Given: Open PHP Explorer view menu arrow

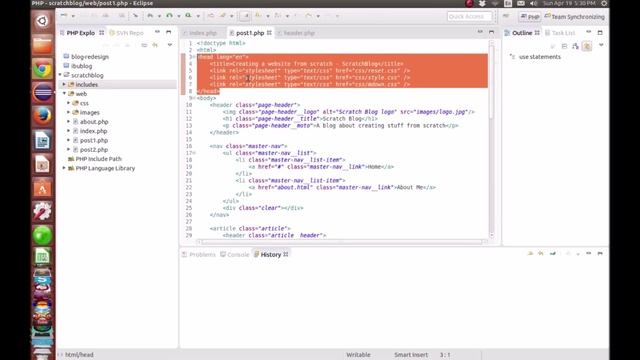Looking at the screenshot, I should point(170,45).
